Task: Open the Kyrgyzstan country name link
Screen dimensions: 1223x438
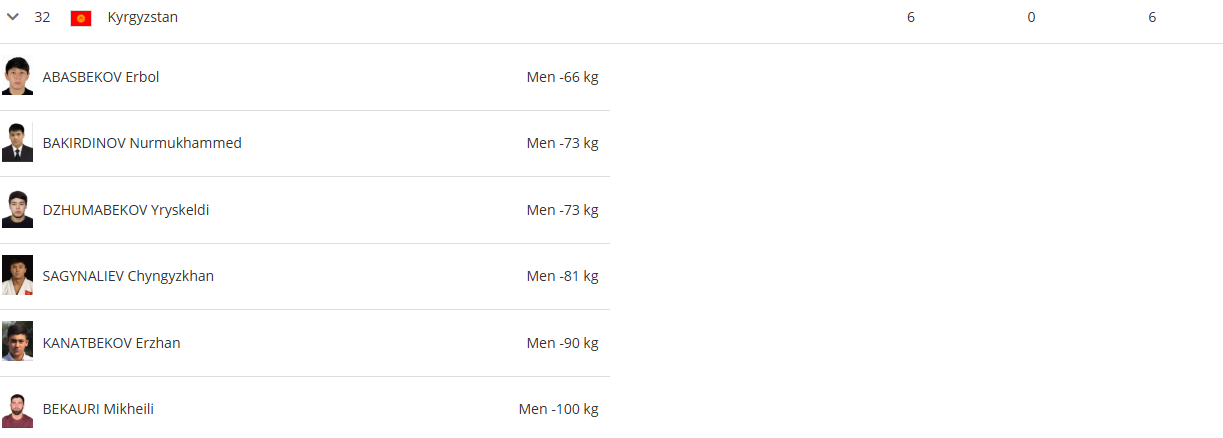Action: [x=143, y=17]
